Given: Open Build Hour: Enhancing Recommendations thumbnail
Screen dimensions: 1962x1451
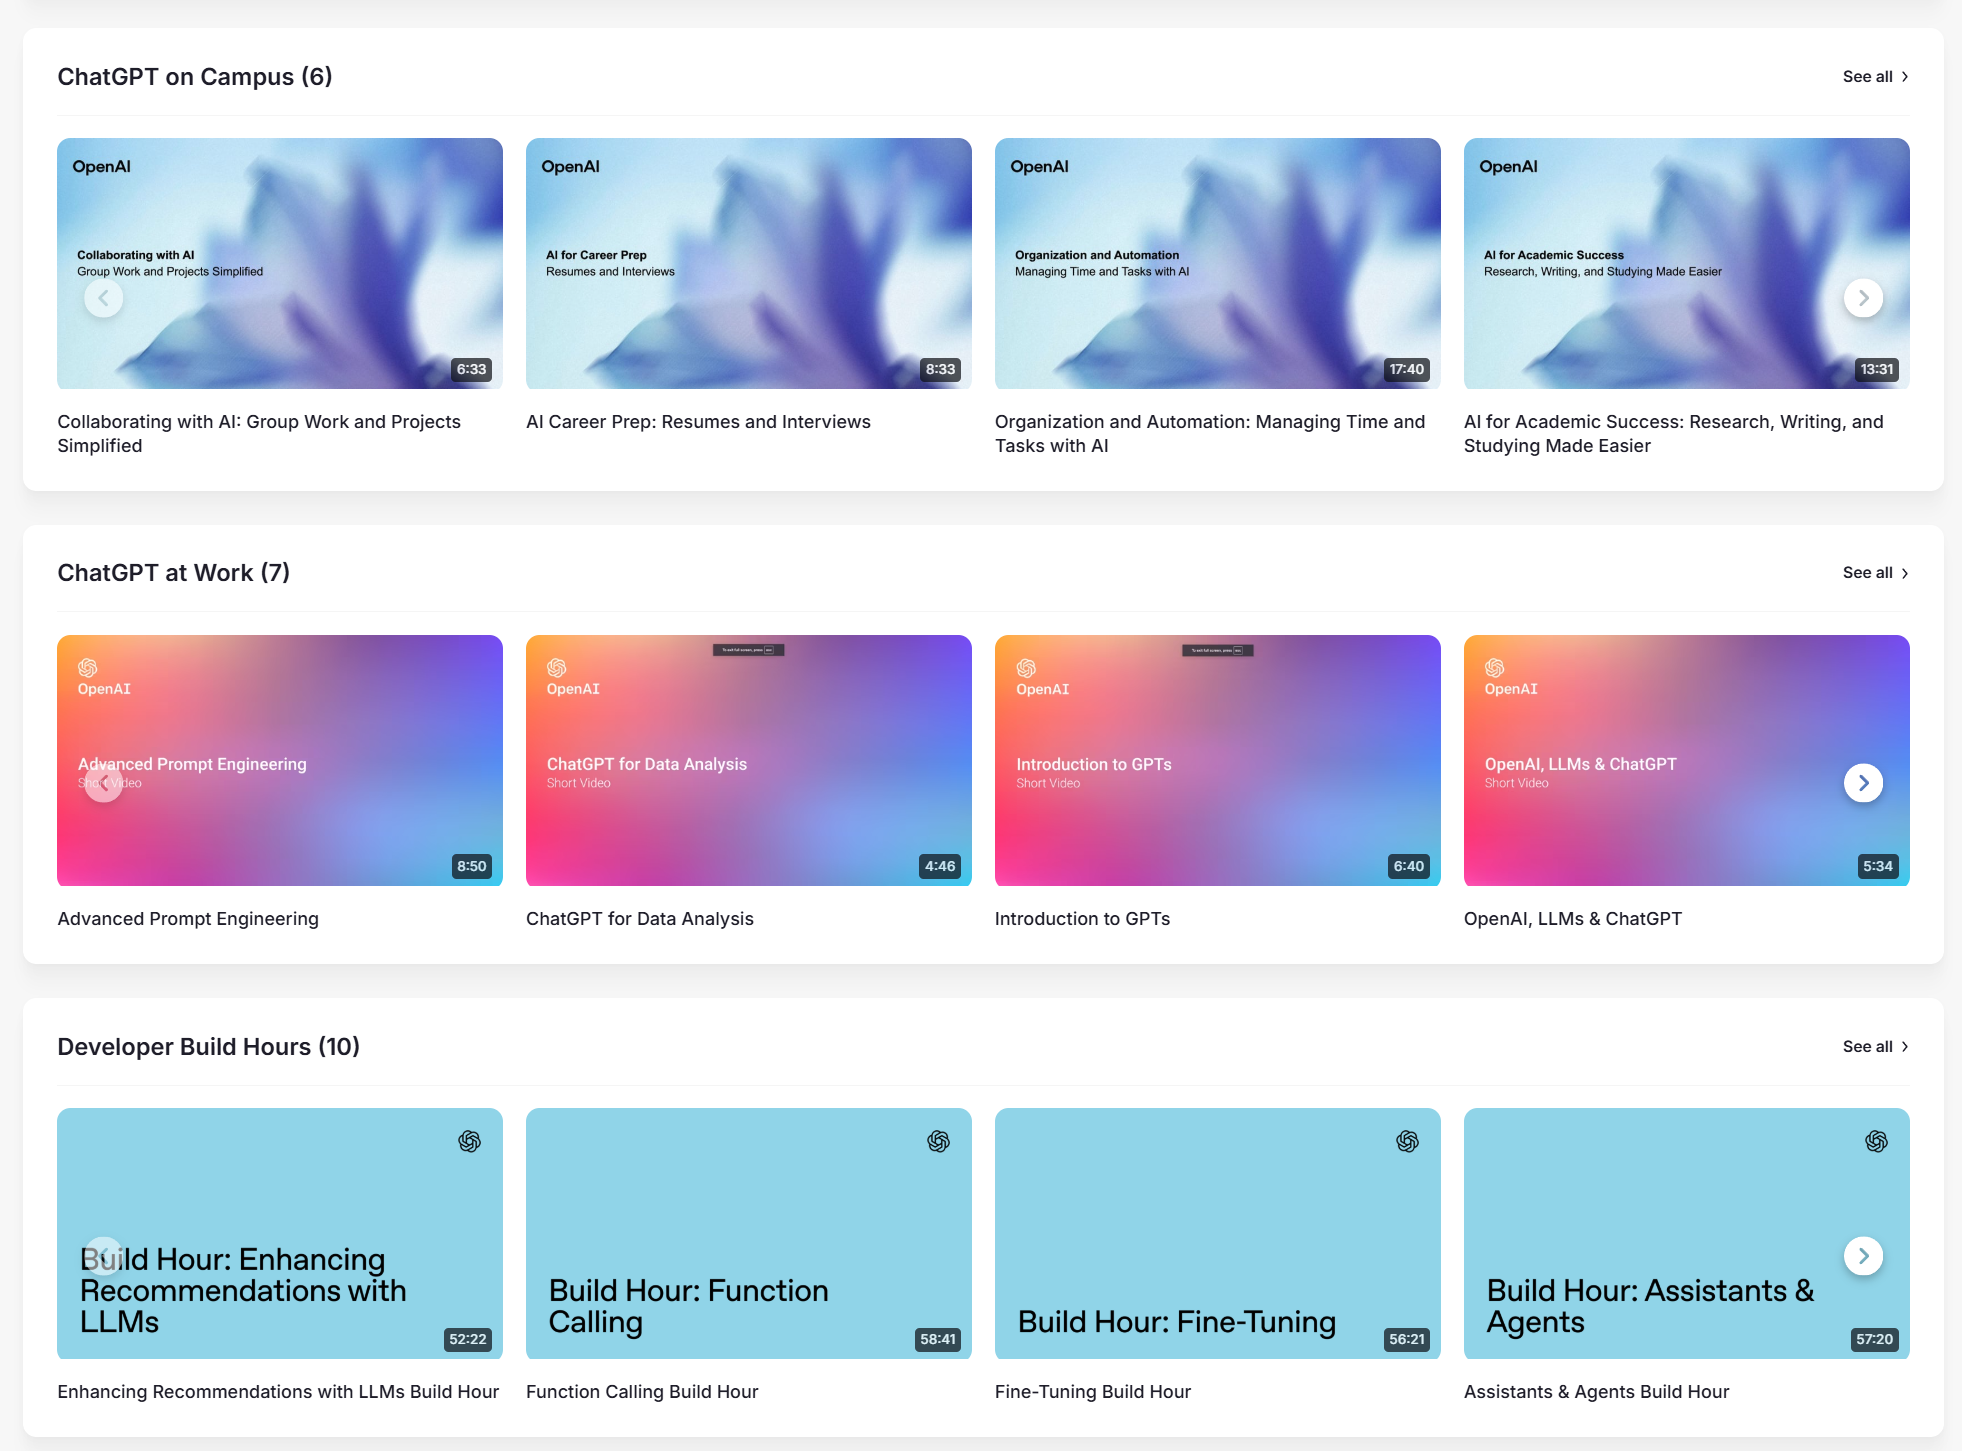Looking at the screenshot, I should pyautogui.click(x=280, y=1233).
